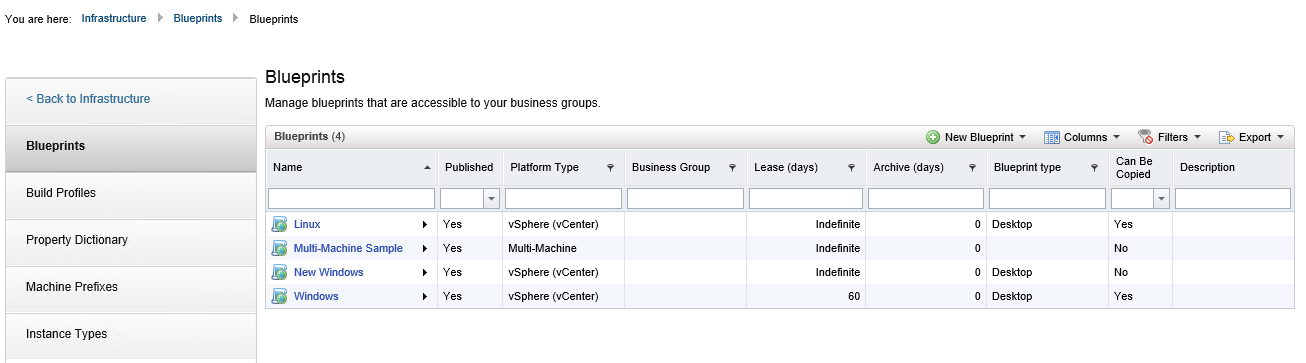
Task: Click the green New Blueprint plus icon
Action: [x=933, y=137]
